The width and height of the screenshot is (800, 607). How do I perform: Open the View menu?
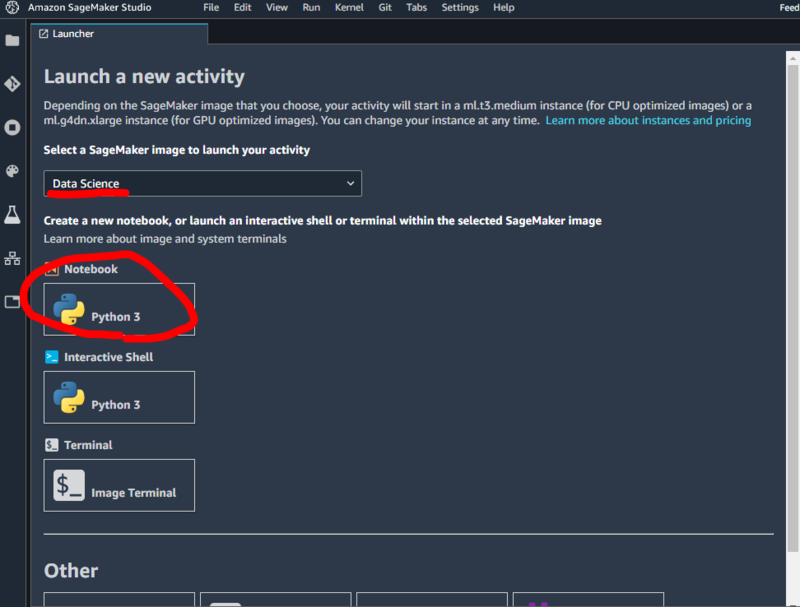277,8
